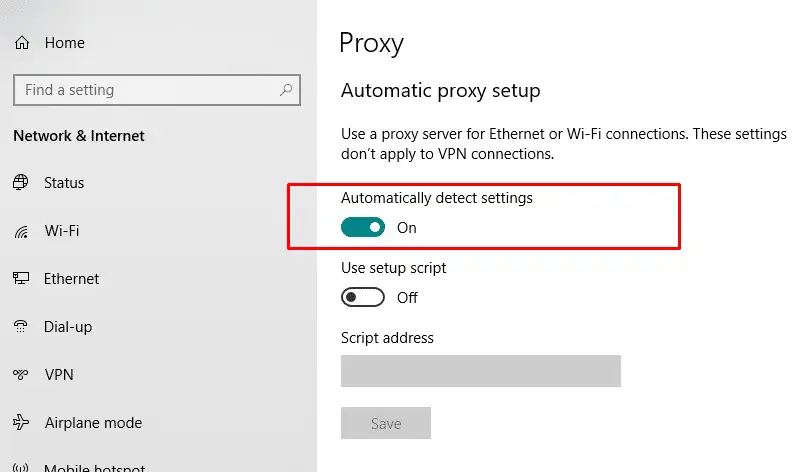The image size is (810, 472).
Task: Click the Dial-up phone icon
Action: [x=21, y=326]
